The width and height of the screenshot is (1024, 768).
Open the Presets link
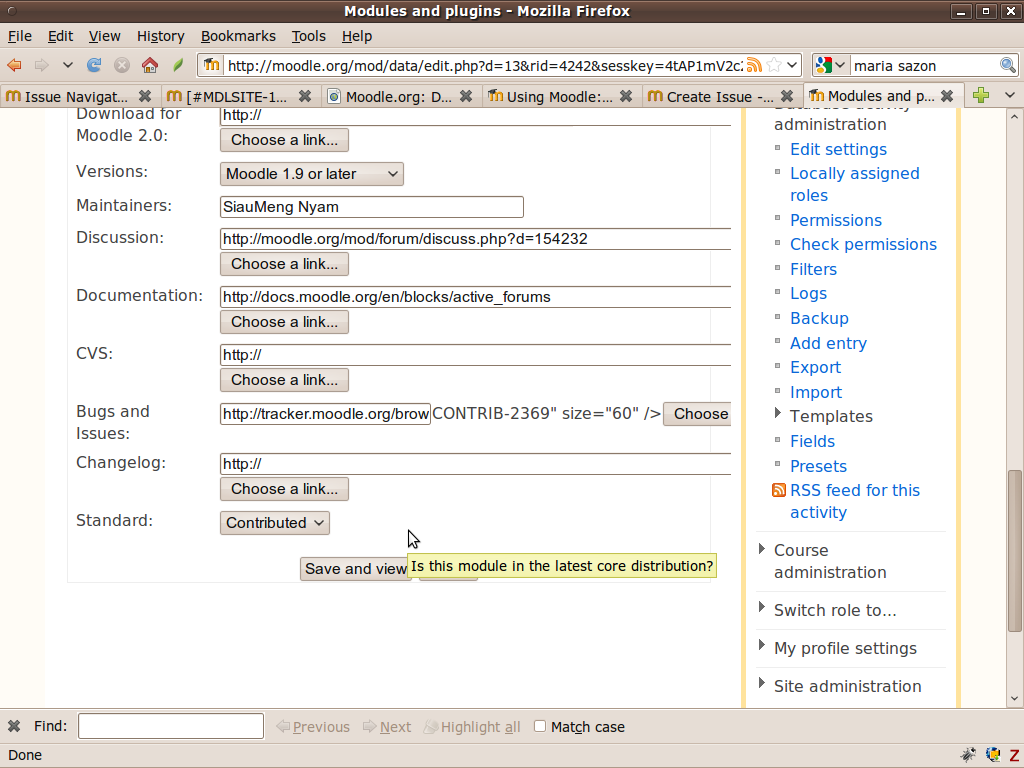(x=818, y=466)
